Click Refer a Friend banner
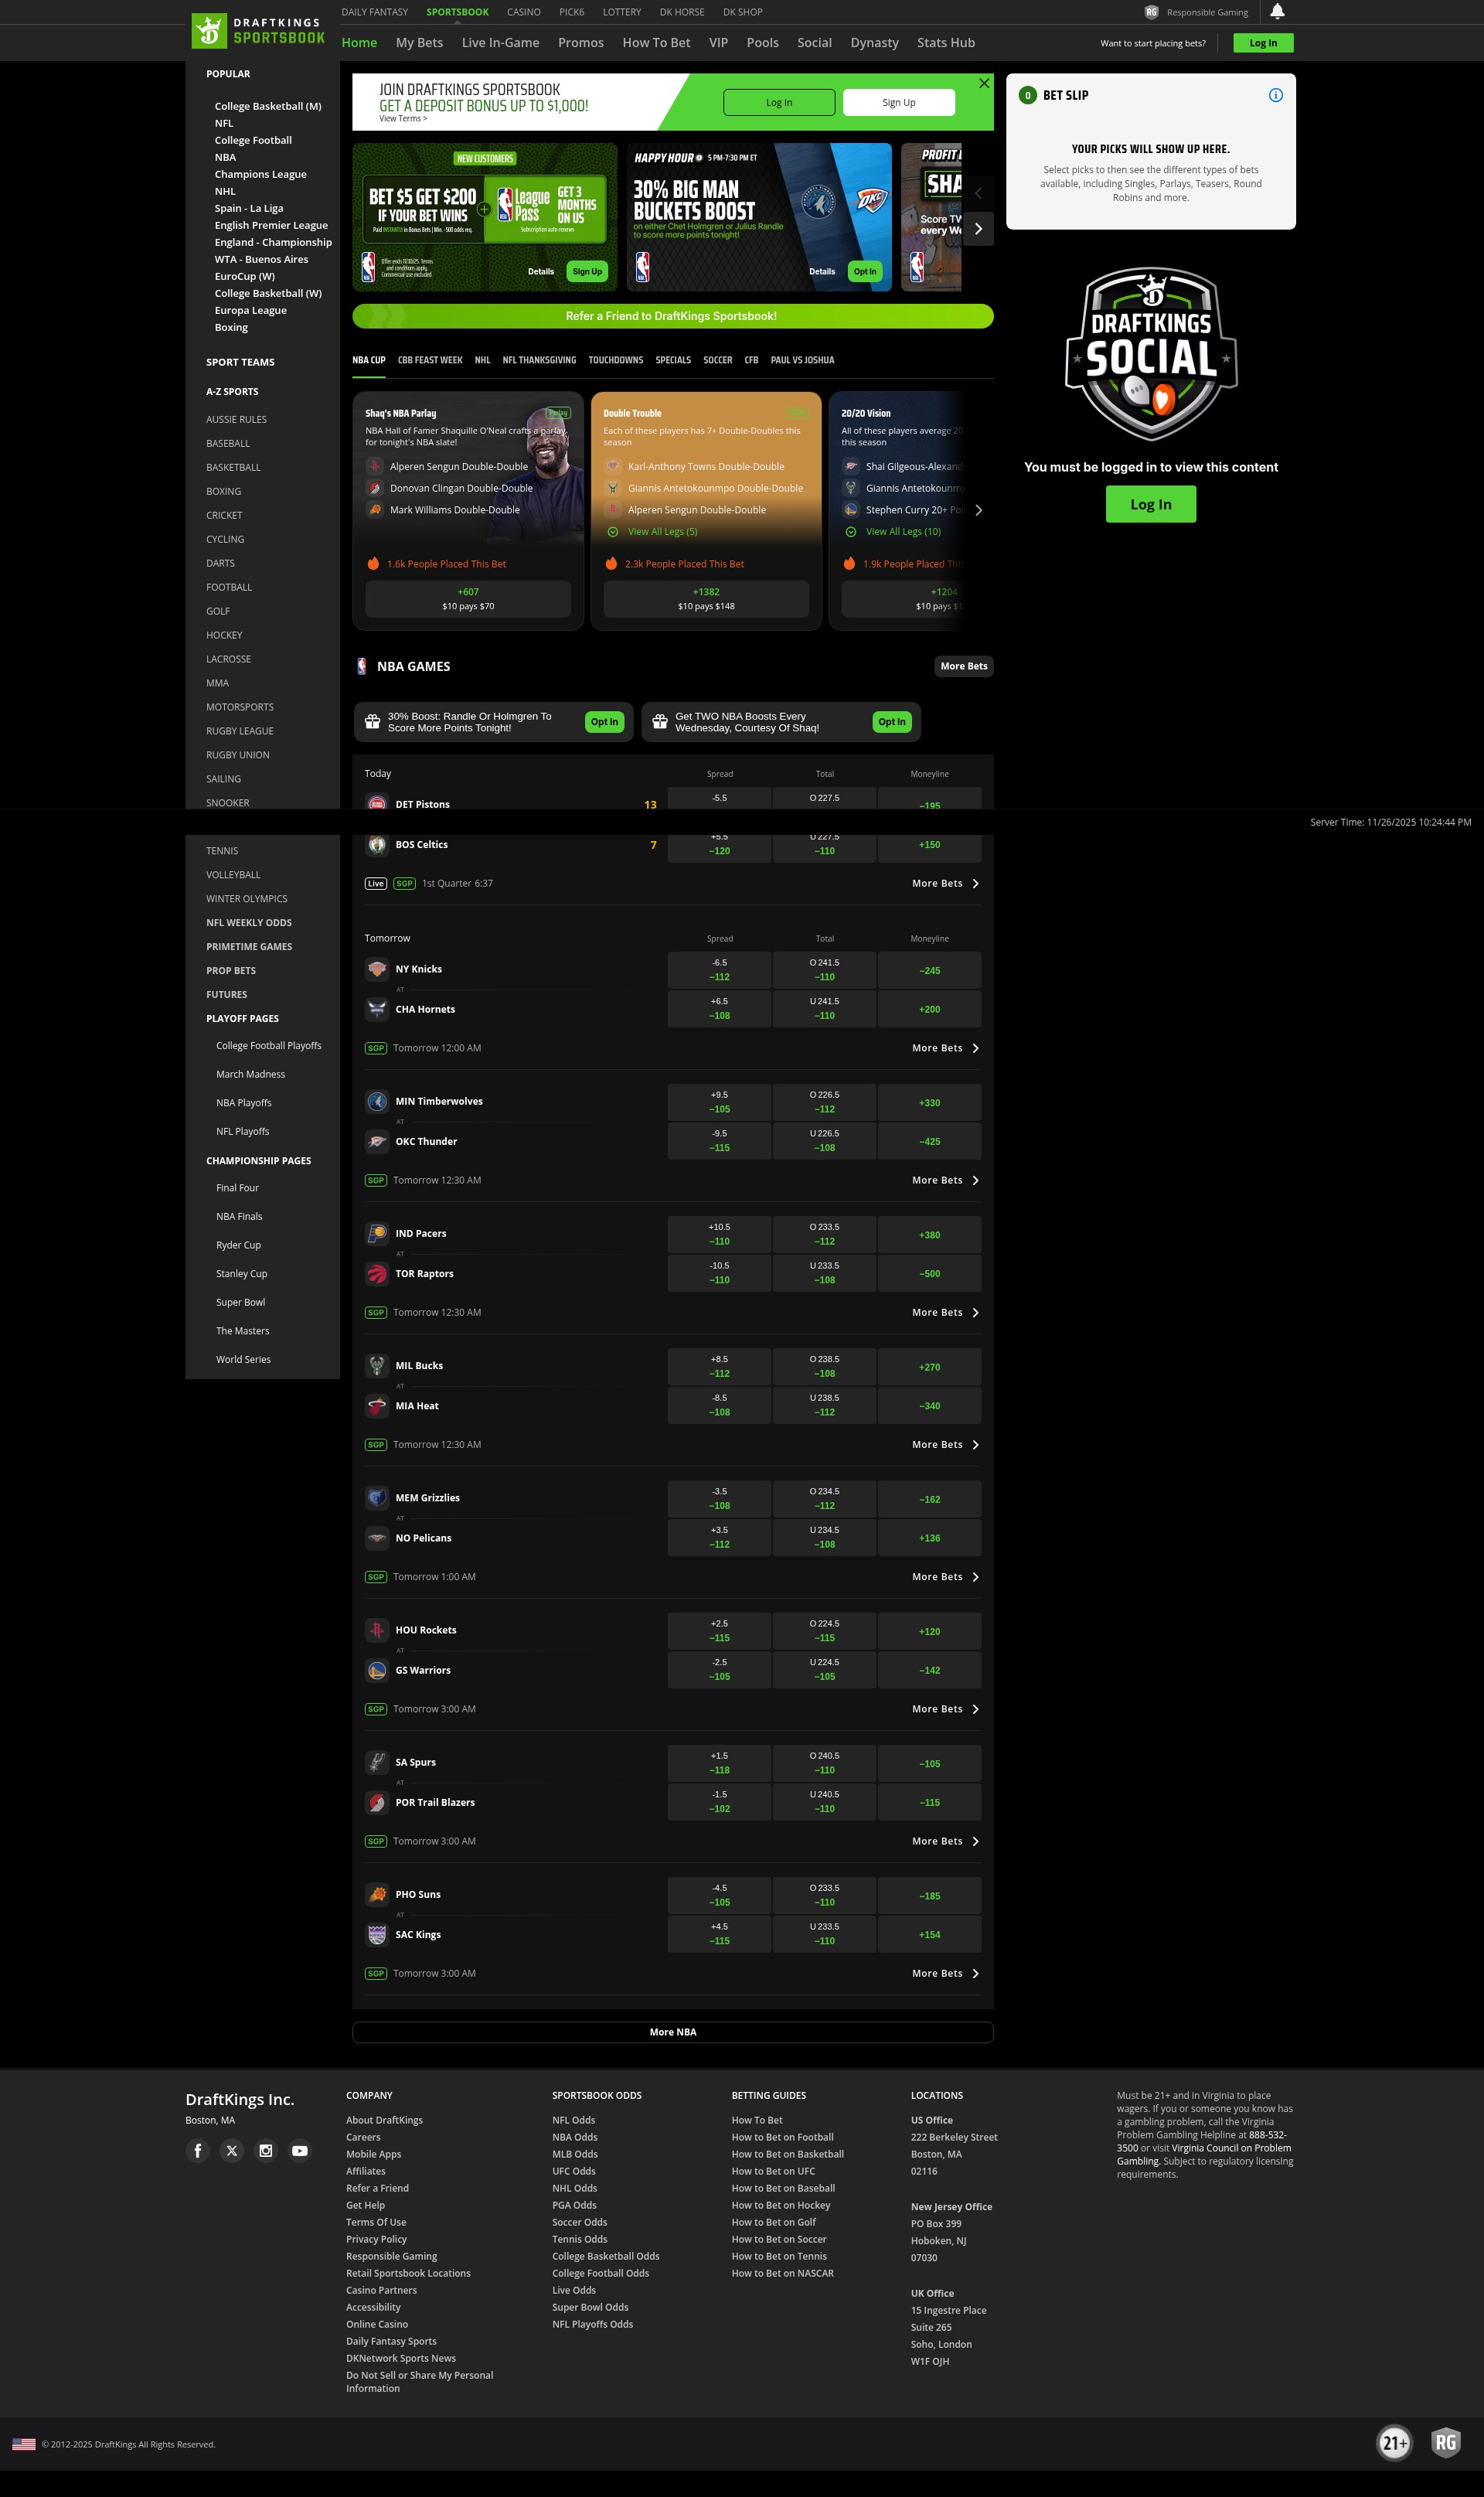The height and width of the screenshot is (2497, 1484). click(672, 316)
